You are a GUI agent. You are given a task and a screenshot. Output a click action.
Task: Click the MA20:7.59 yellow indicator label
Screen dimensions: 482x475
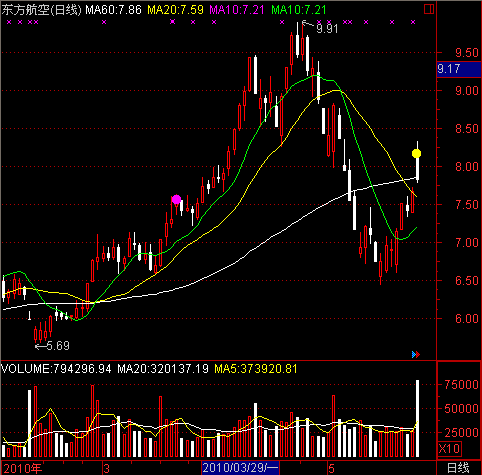pyautogui.click(x=175, y=10)
